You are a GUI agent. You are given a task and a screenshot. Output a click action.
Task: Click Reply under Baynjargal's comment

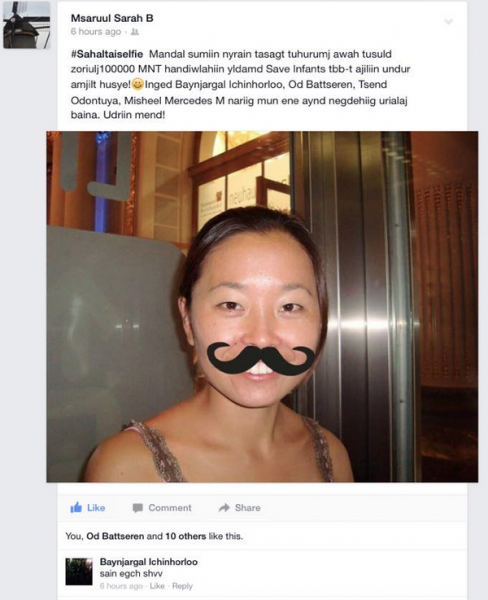182,586
